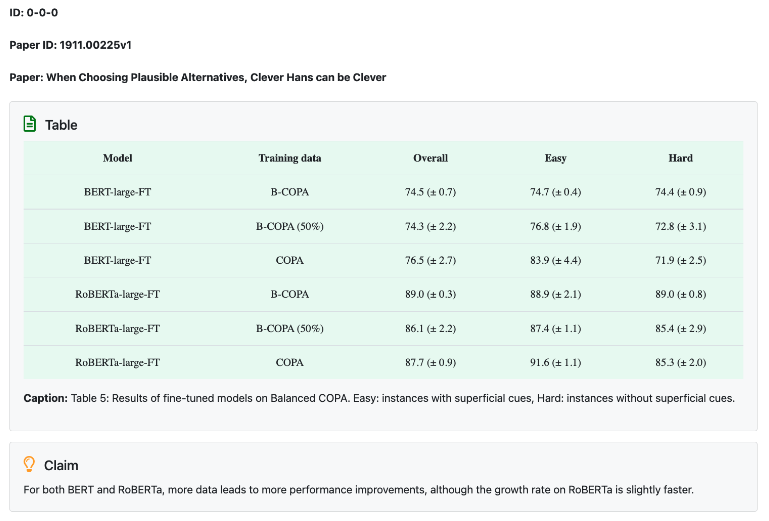This screenshot has width=769, height=521.
Task: Click the Model column header
Action: [117, 158]
